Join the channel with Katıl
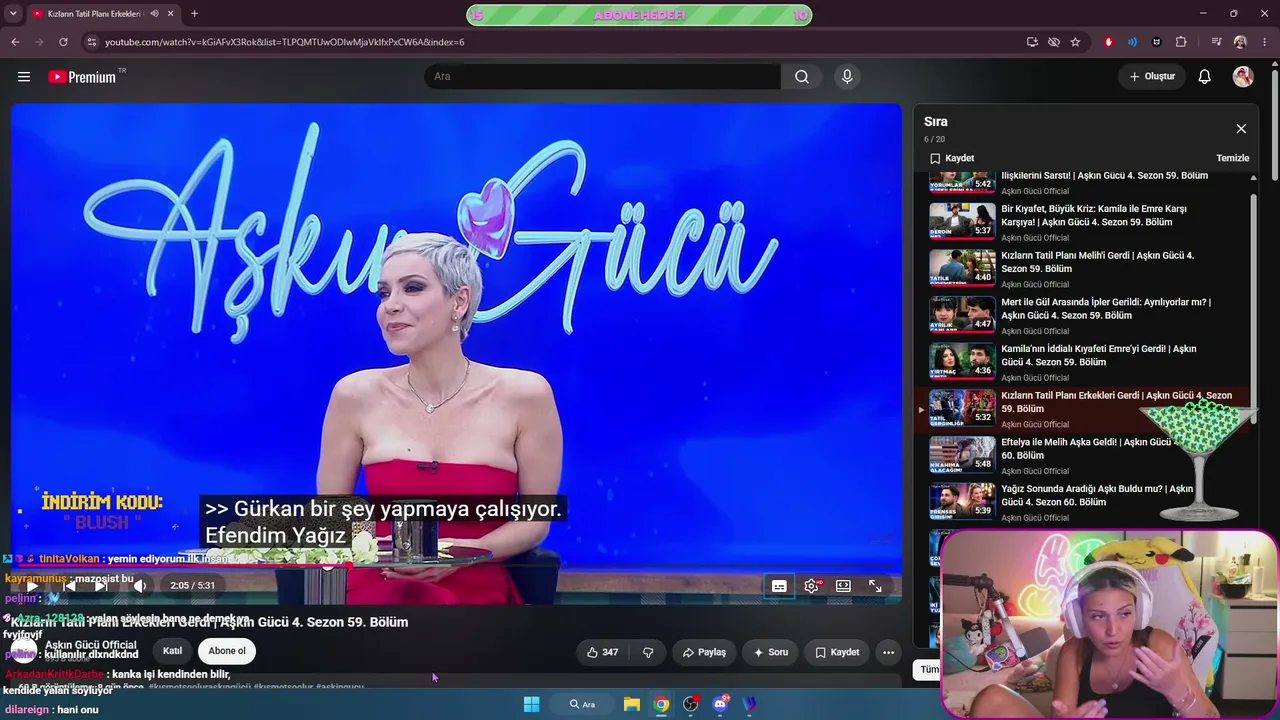 (x=173, y=651)
